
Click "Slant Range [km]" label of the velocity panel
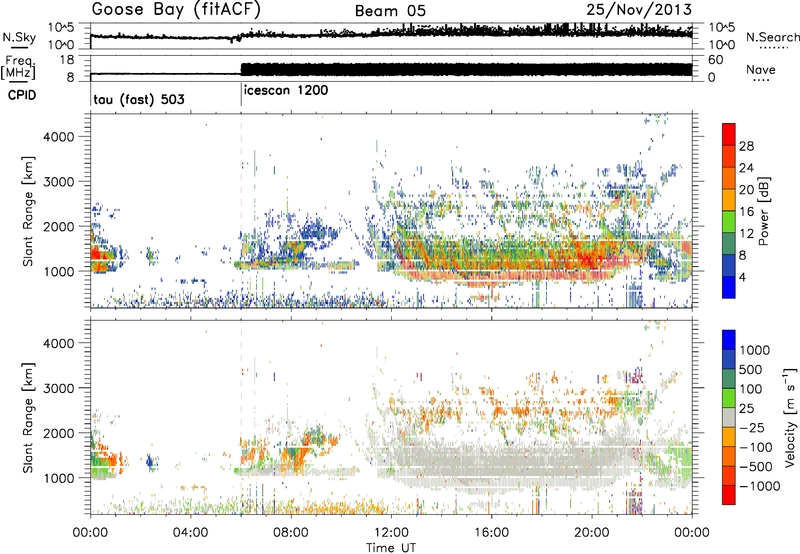tap(28, 418)
